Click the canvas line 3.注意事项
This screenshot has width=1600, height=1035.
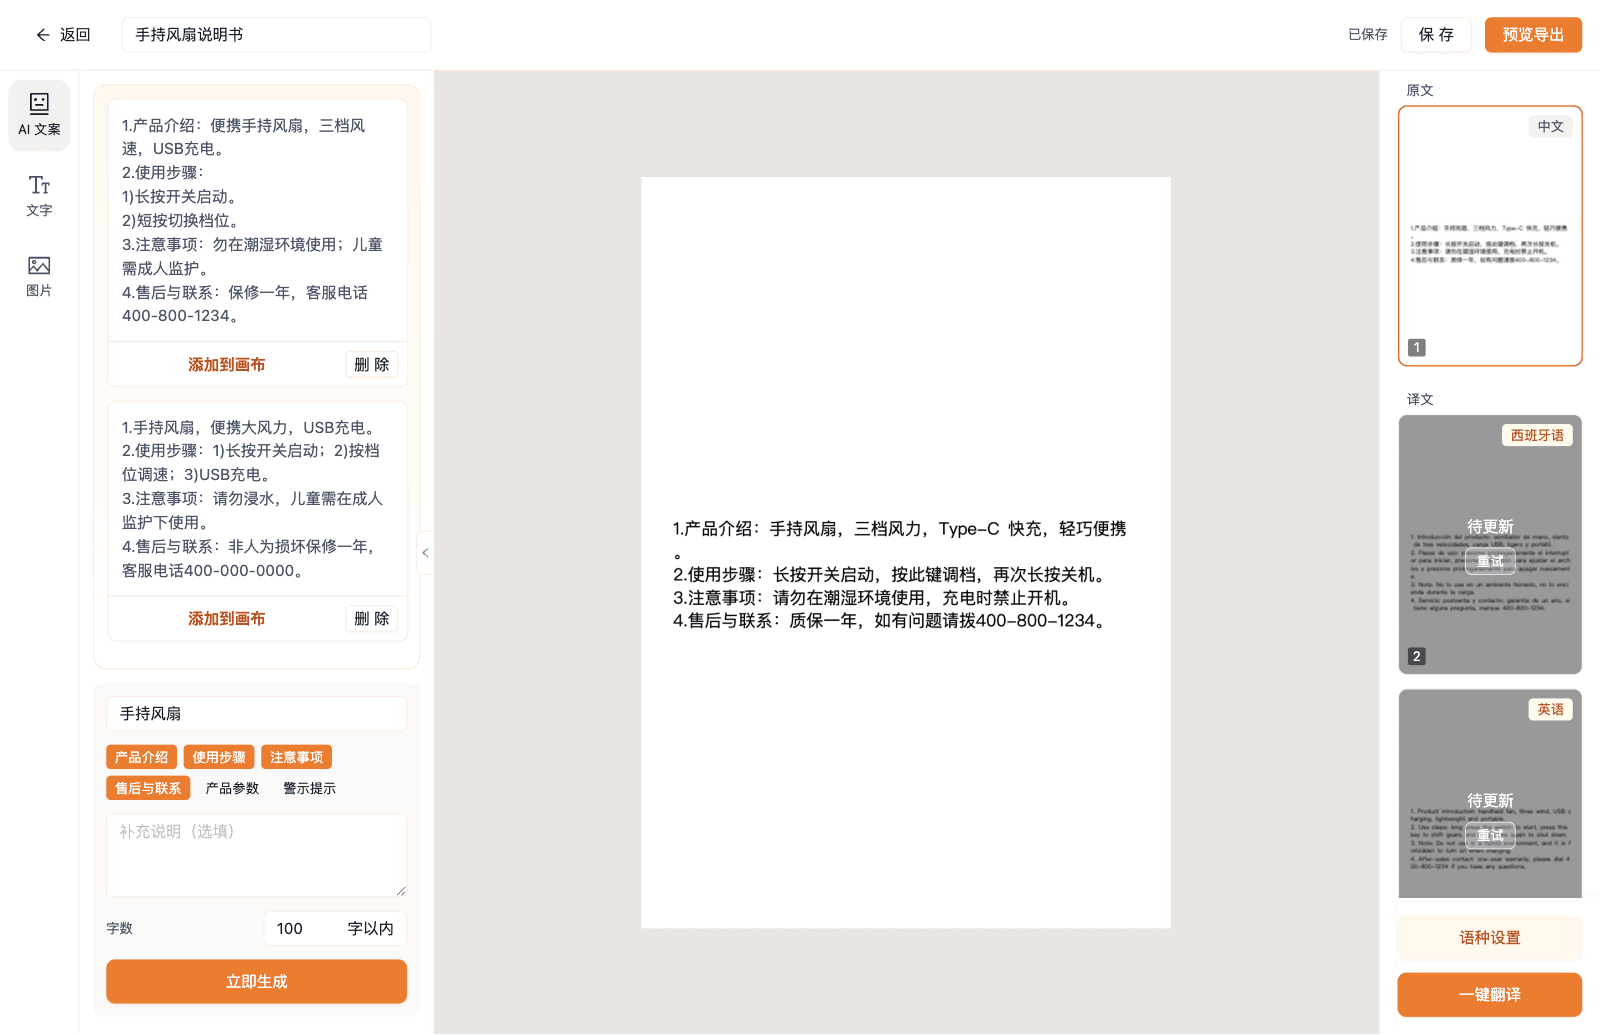pos(874,598)
